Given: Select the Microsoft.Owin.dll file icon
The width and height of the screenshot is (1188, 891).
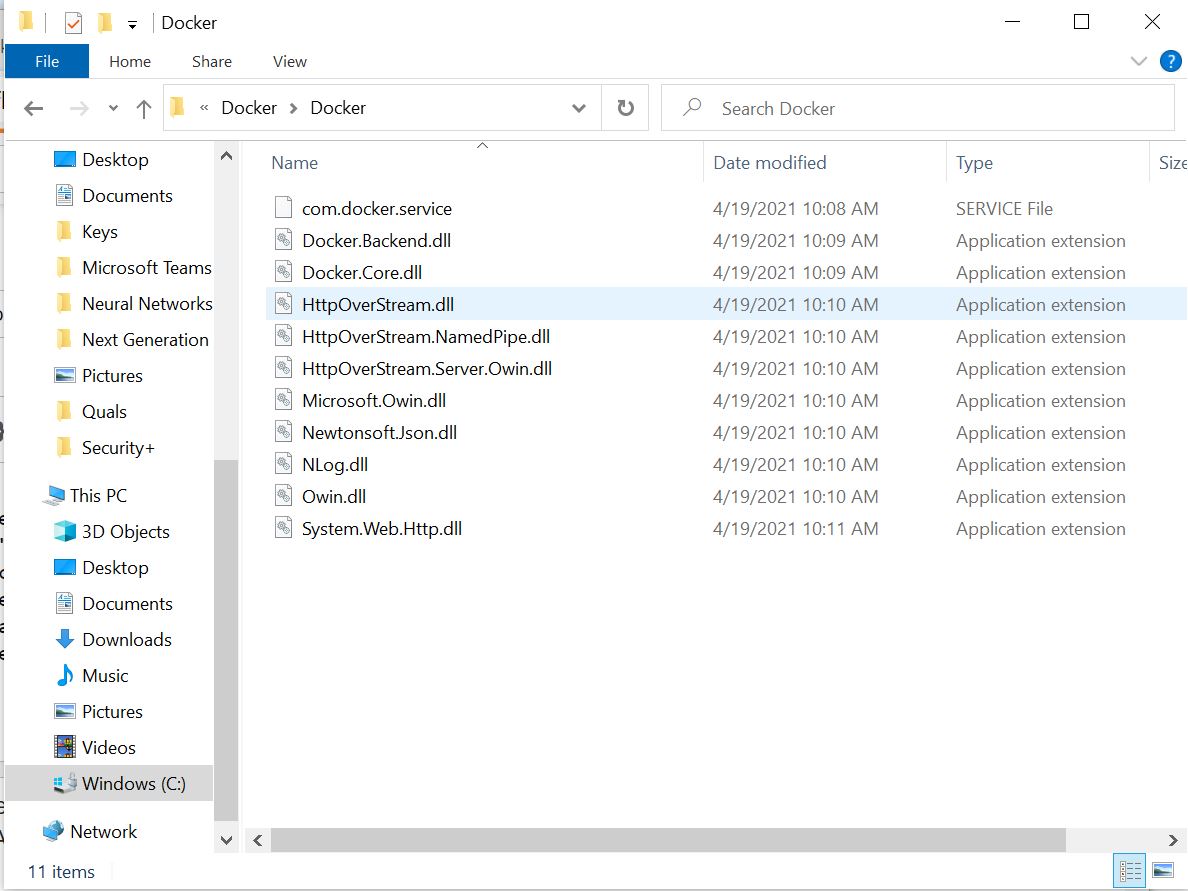Looking at the screenshot, I should (x=283, y=400).
